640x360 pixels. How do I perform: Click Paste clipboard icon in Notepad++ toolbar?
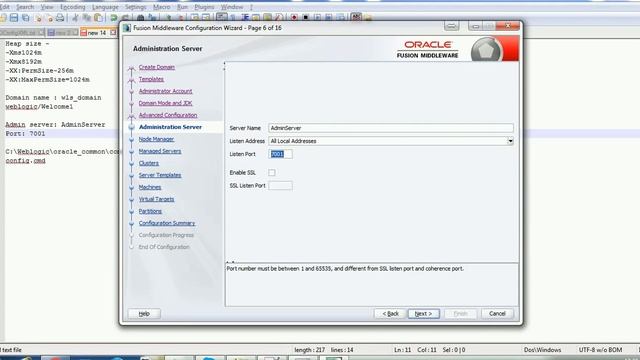(x=98, y=18)
